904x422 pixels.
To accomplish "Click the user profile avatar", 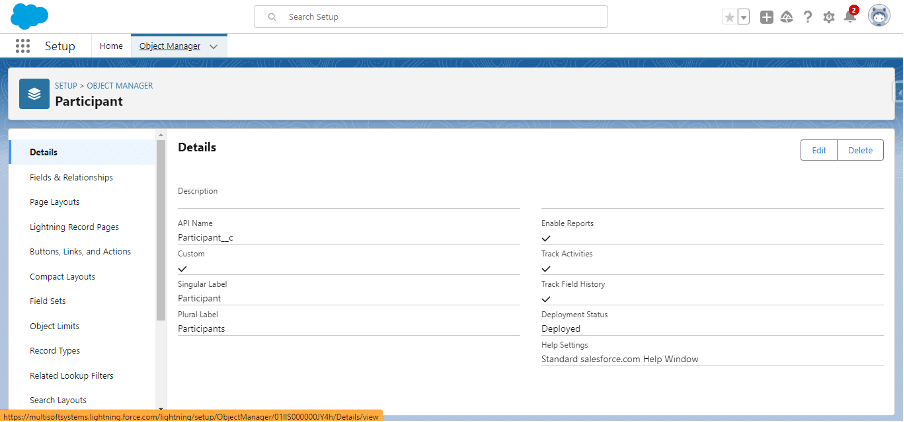I will pos(879,16).
